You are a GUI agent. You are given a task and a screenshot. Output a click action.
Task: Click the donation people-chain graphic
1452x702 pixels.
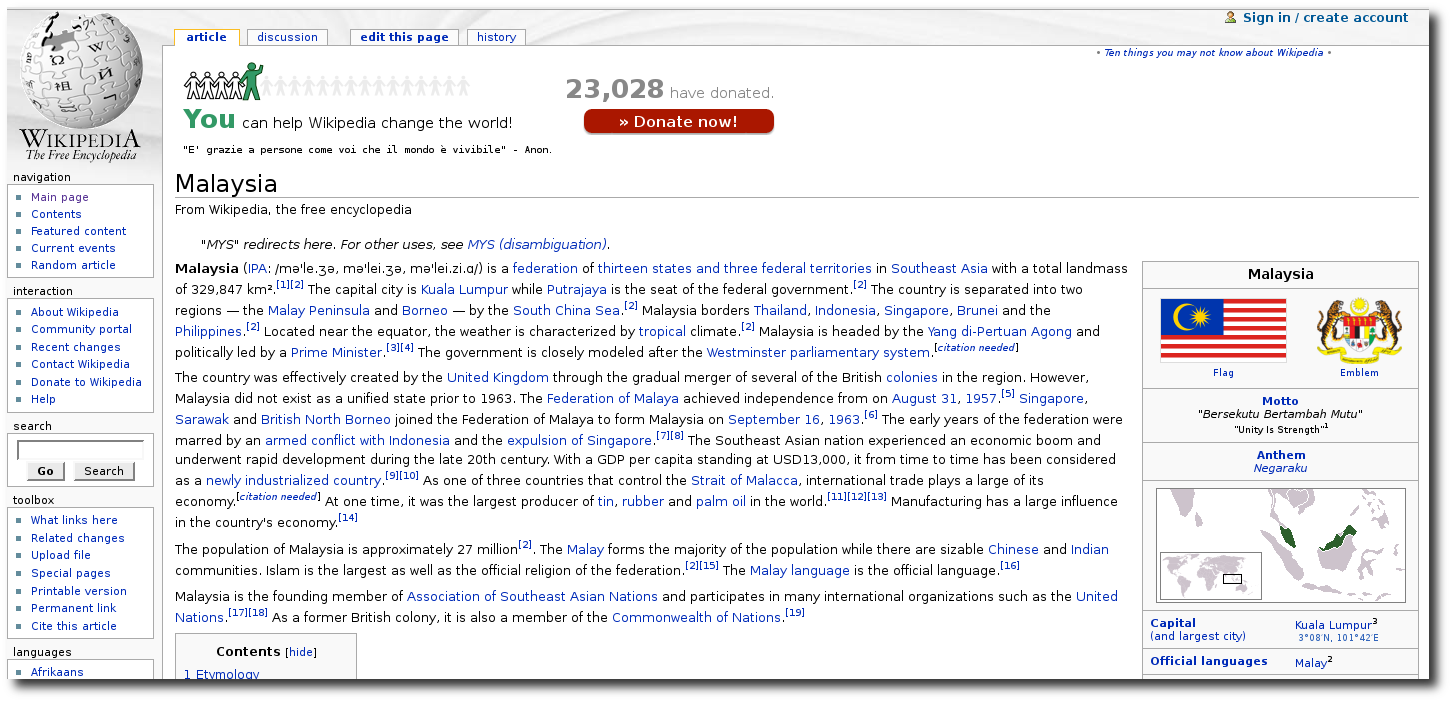pyautogui.click(x=327, y=83)
